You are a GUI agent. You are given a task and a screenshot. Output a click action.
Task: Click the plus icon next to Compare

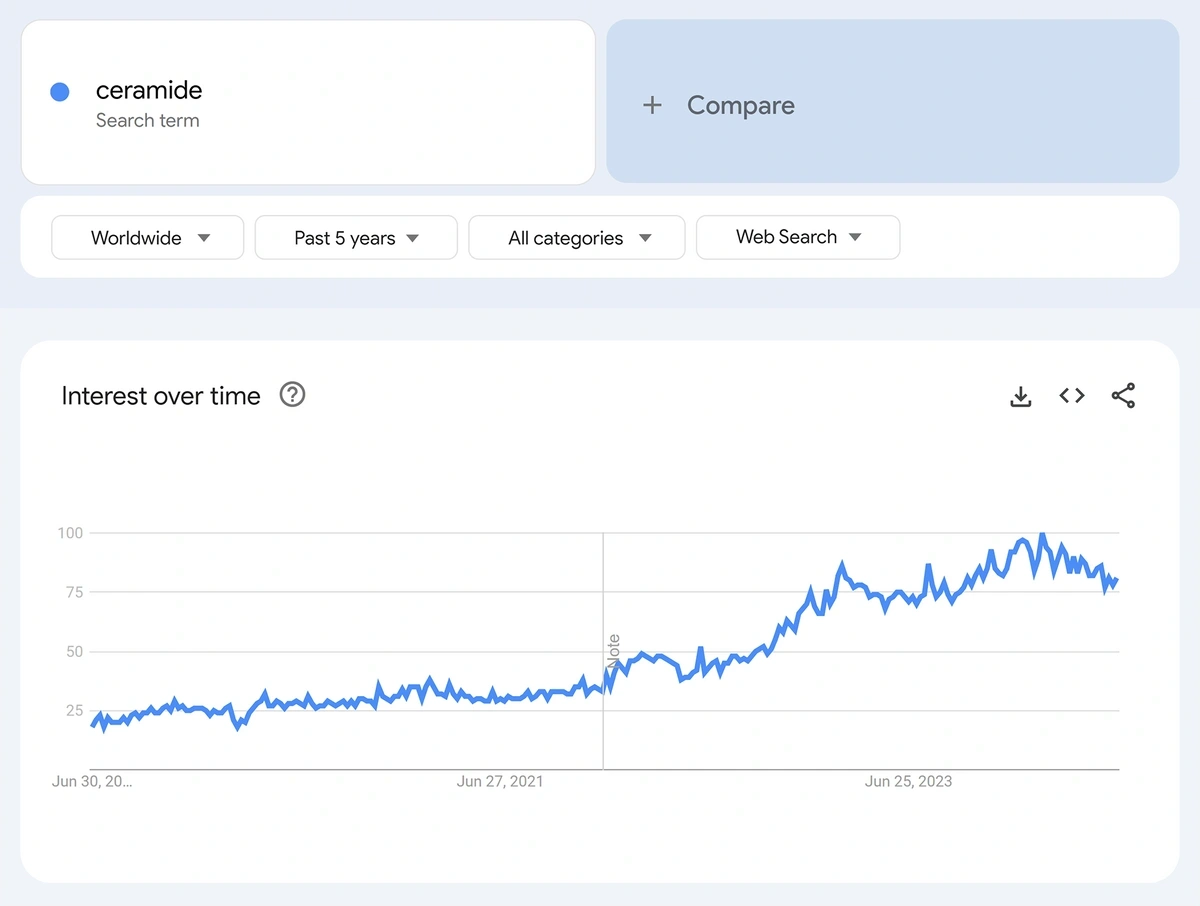653,104
